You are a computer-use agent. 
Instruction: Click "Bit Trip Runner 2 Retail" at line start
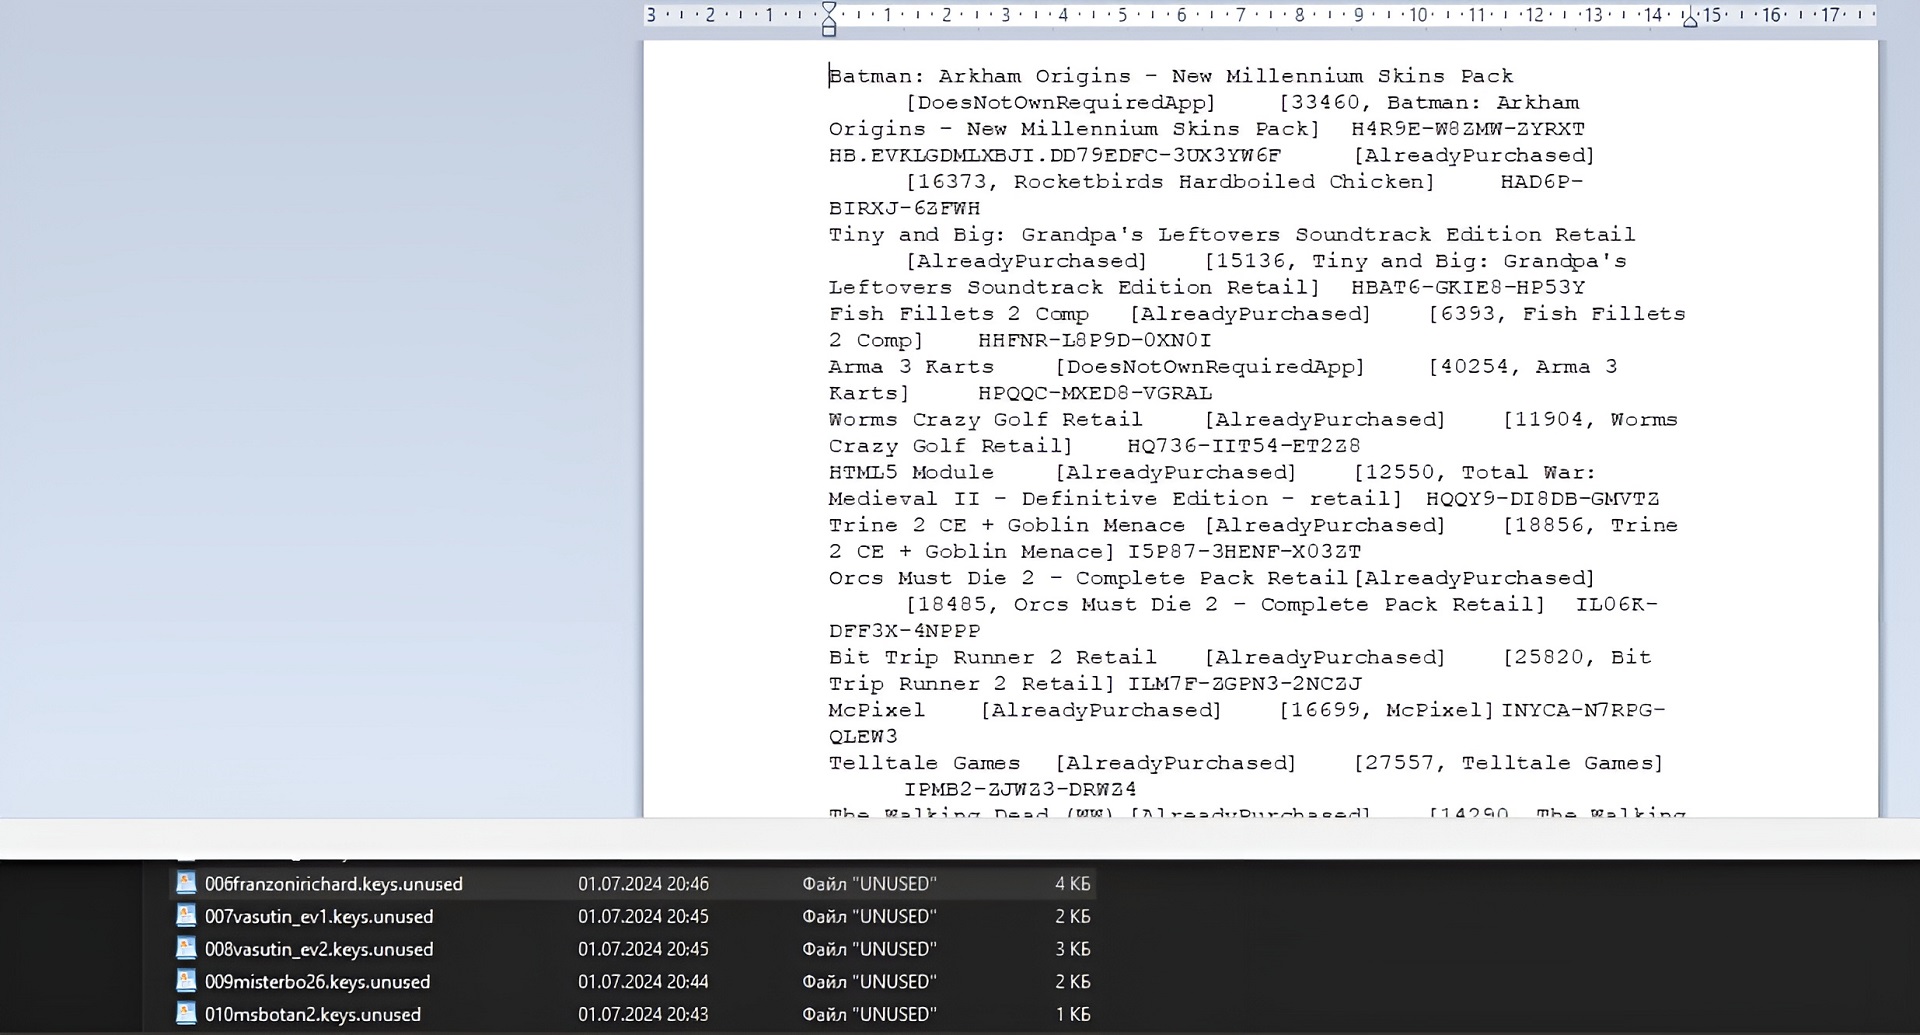[992, 658]
